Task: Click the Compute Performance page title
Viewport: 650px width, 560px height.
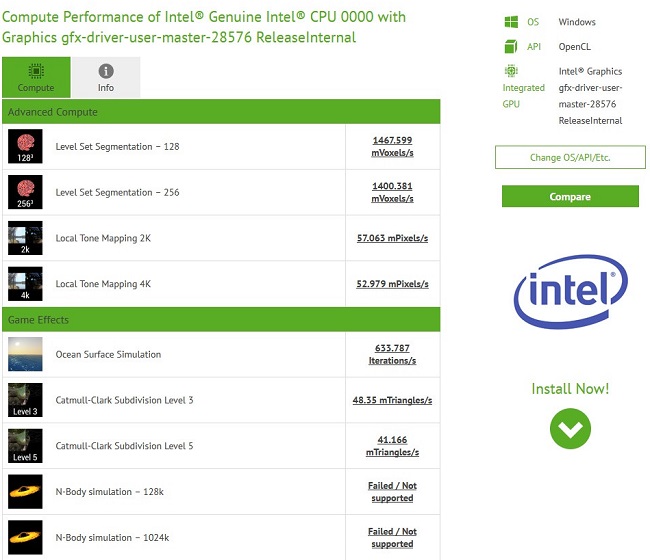Action: pyautogui.click(x=204, y=27)
